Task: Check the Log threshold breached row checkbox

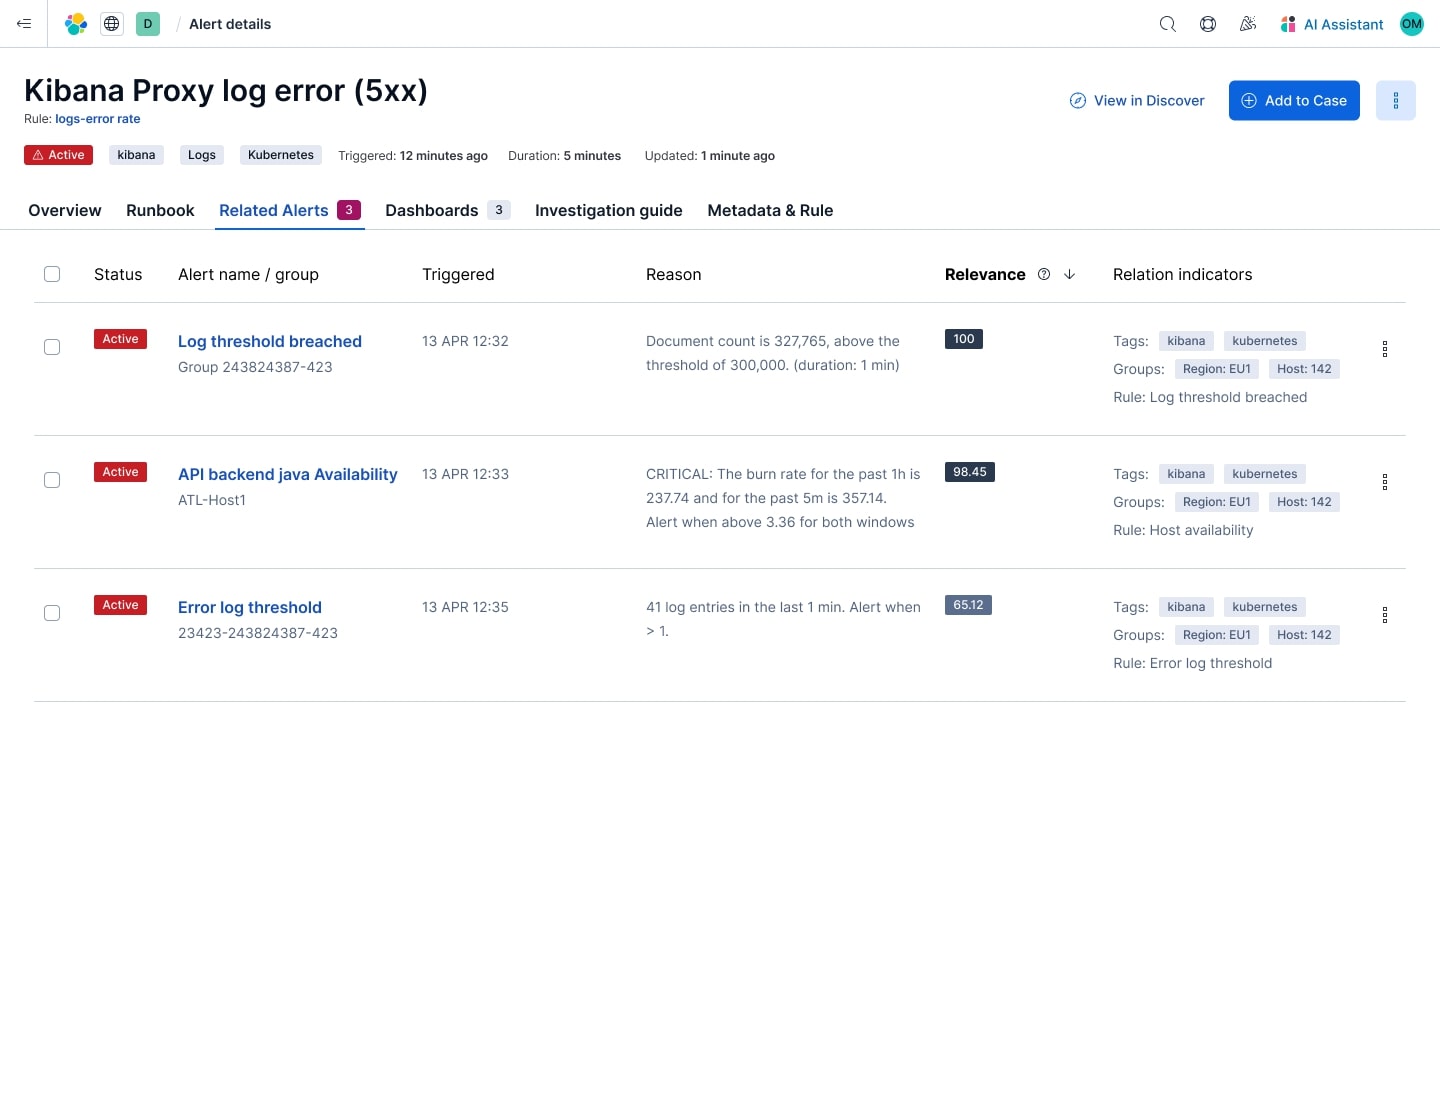Action: click(52, 347)
